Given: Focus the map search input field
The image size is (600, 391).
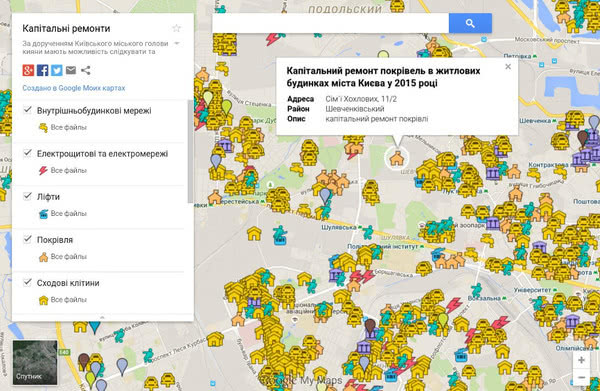Looking at the screenshot, I should (x=331, y=23).
